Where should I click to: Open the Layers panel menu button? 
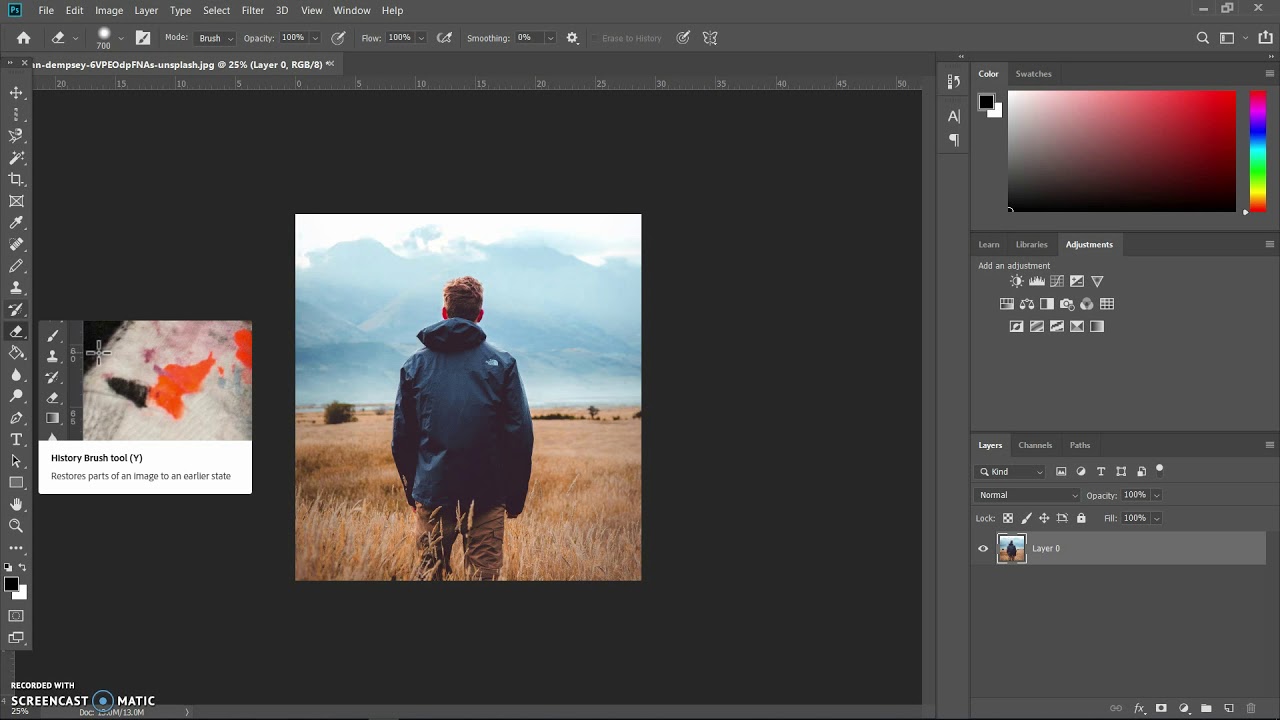click(1270, 445)
